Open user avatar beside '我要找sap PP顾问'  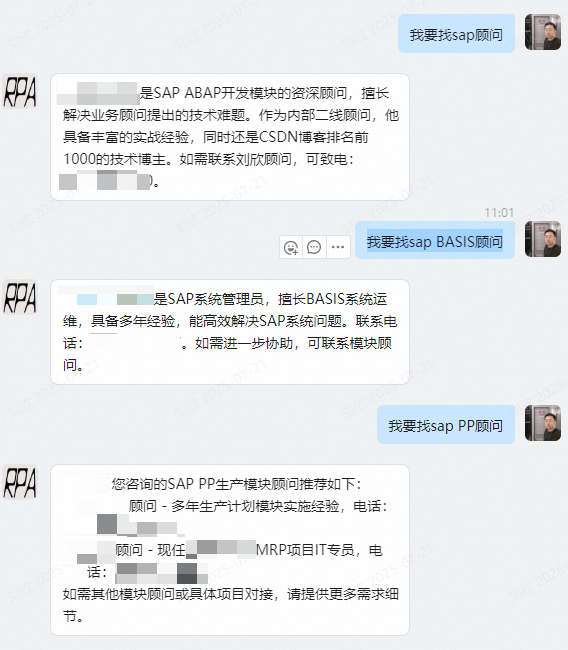tap(543, 423)
